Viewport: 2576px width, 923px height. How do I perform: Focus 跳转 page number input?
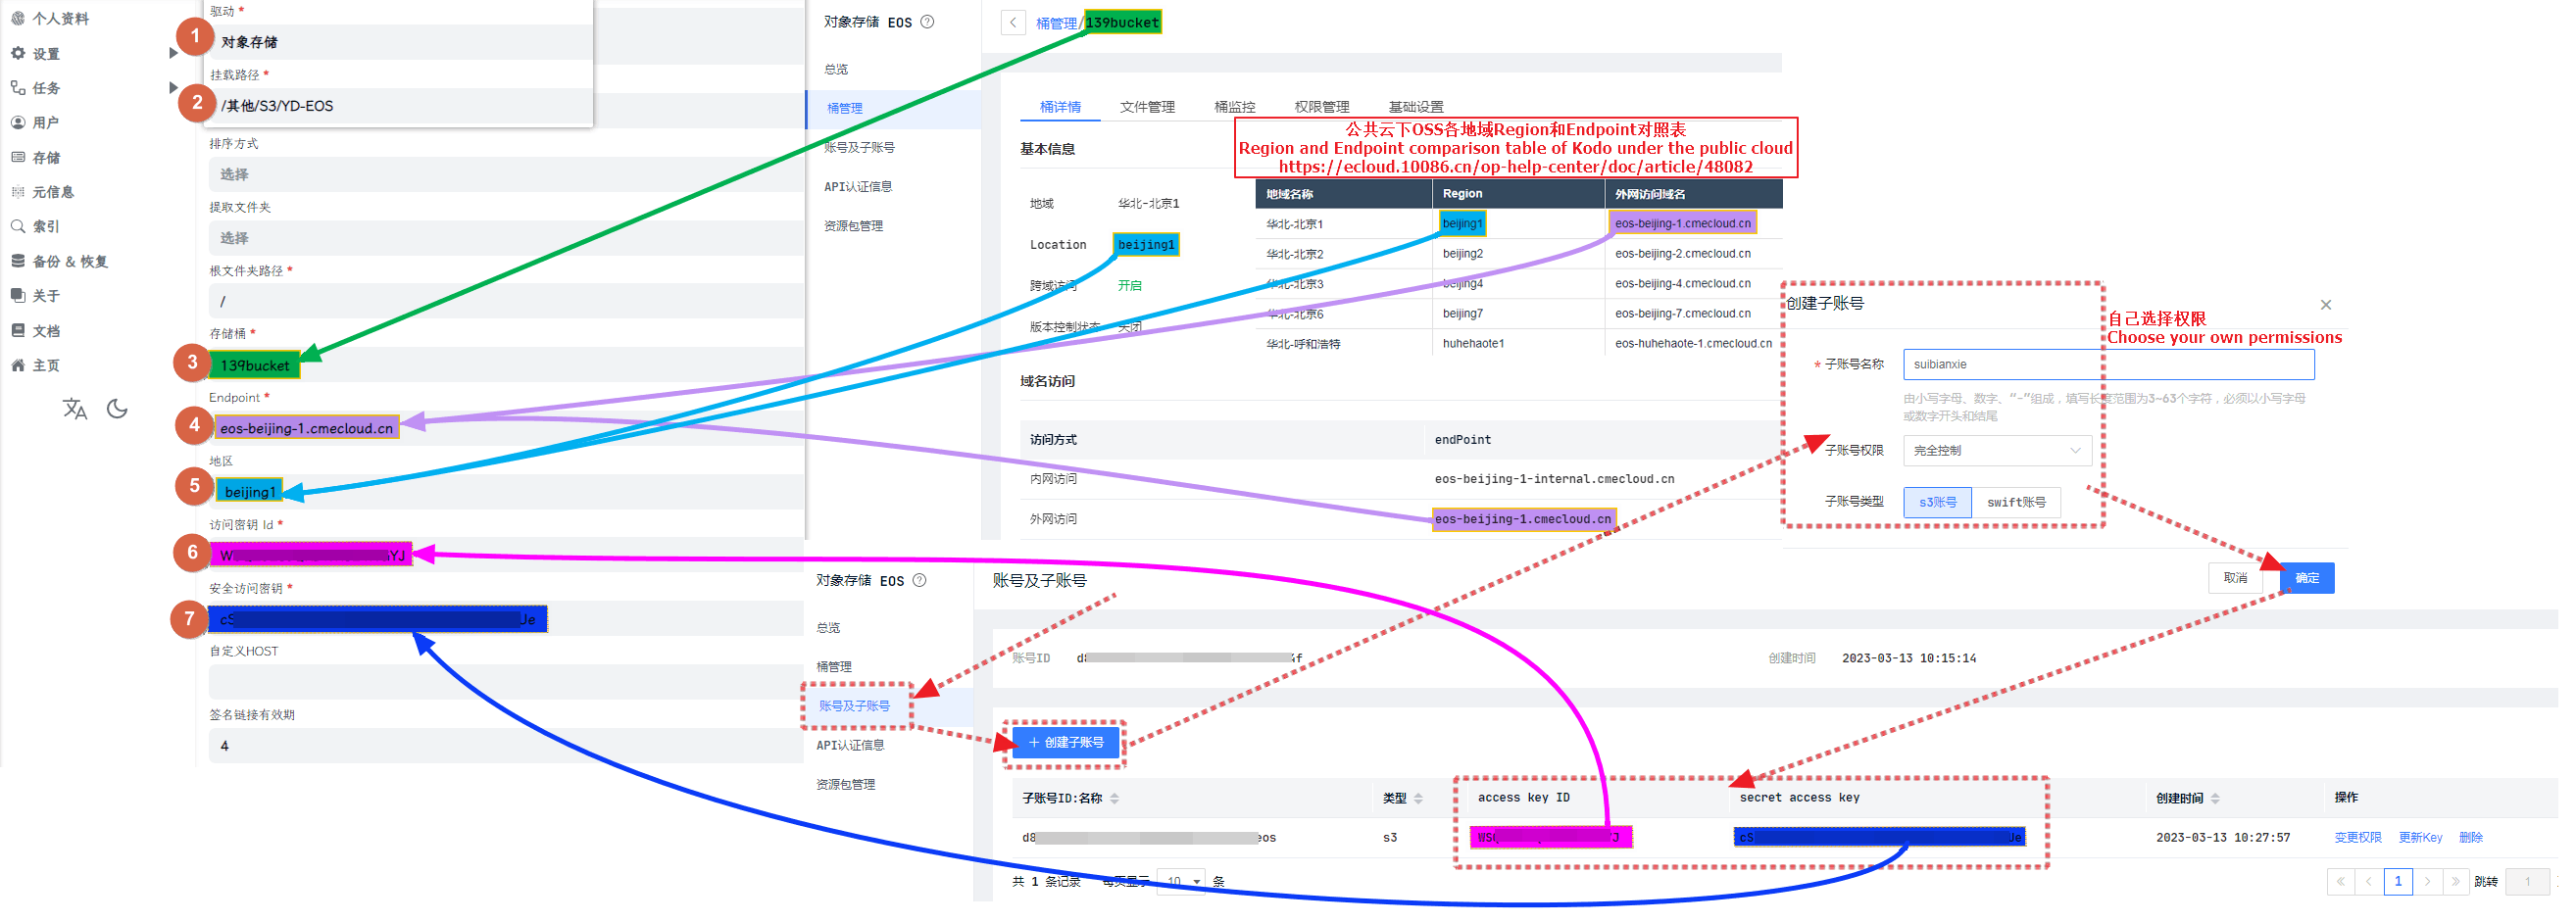coord(2527,882)
